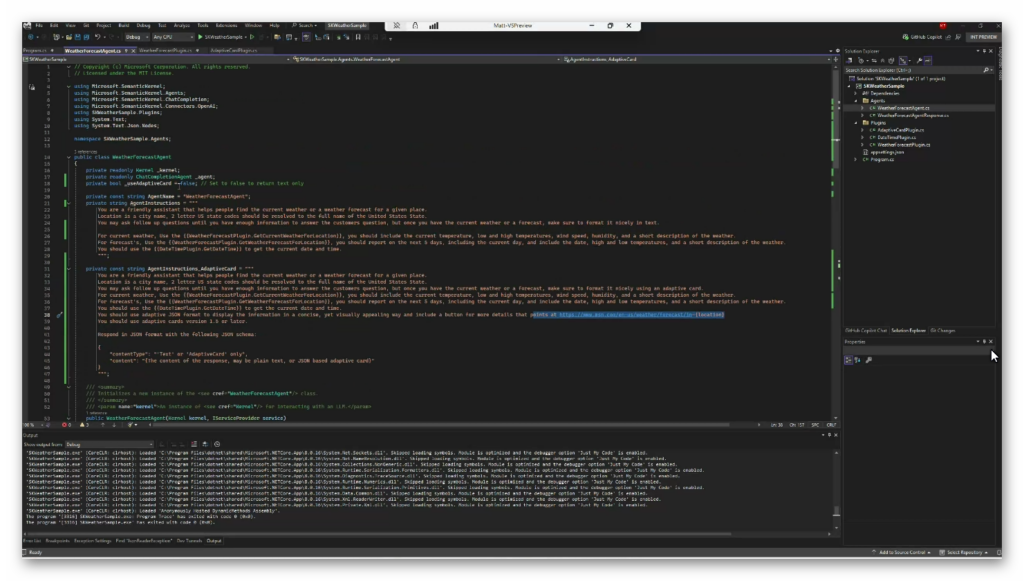Click the Open File folder icon

[69, 37]
